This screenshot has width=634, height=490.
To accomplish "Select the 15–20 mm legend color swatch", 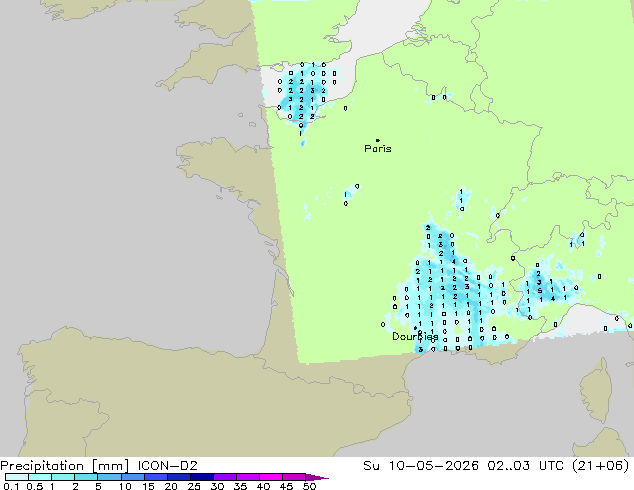I will click(x=155, y=477).
